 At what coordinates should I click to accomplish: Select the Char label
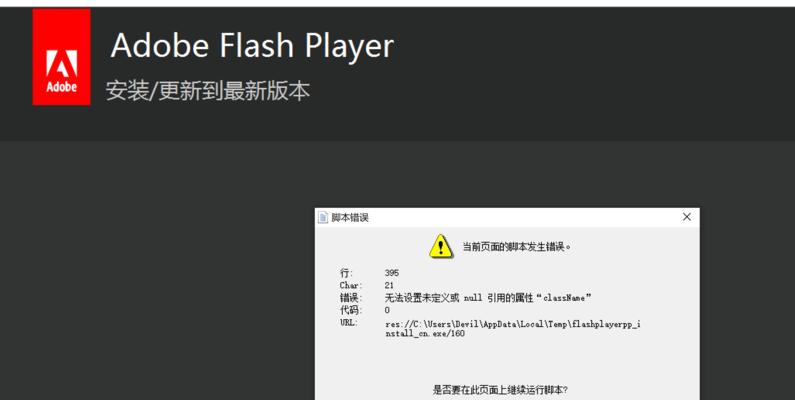click(351, 285)
